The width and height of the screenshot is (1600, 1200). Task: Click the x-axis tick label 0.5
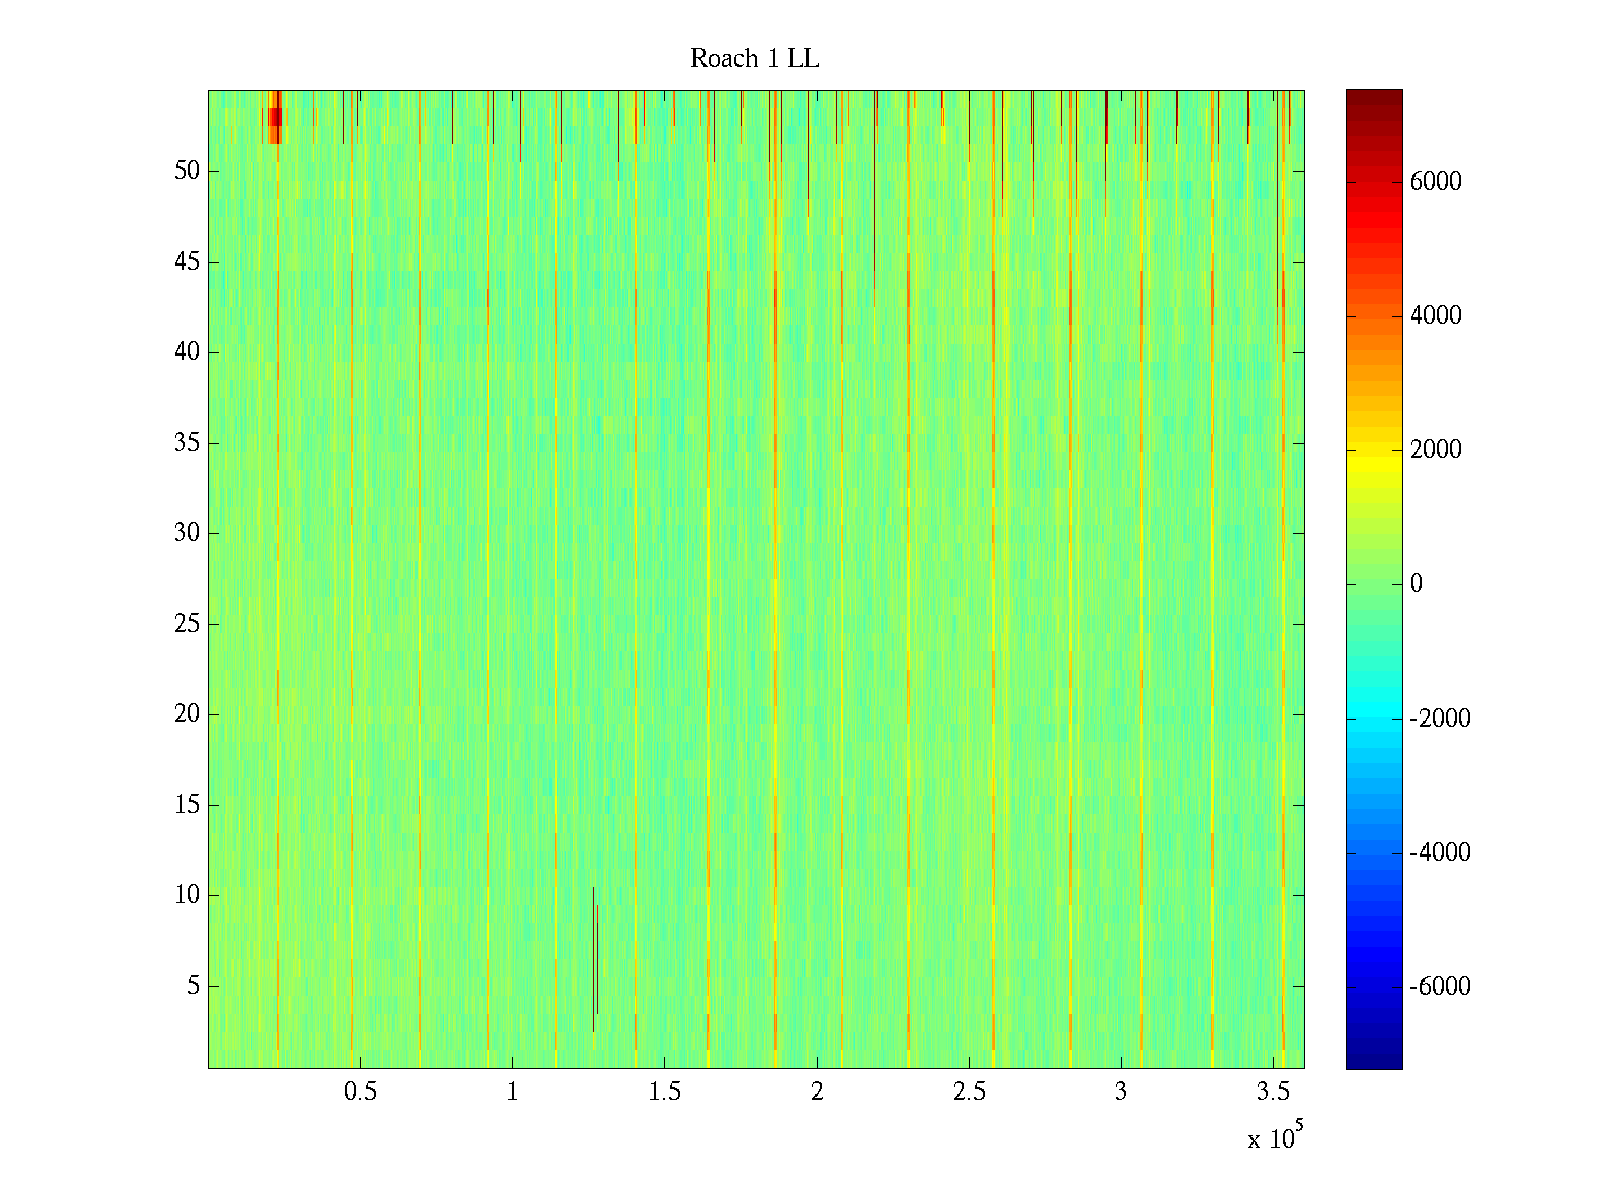point(360,1092)
